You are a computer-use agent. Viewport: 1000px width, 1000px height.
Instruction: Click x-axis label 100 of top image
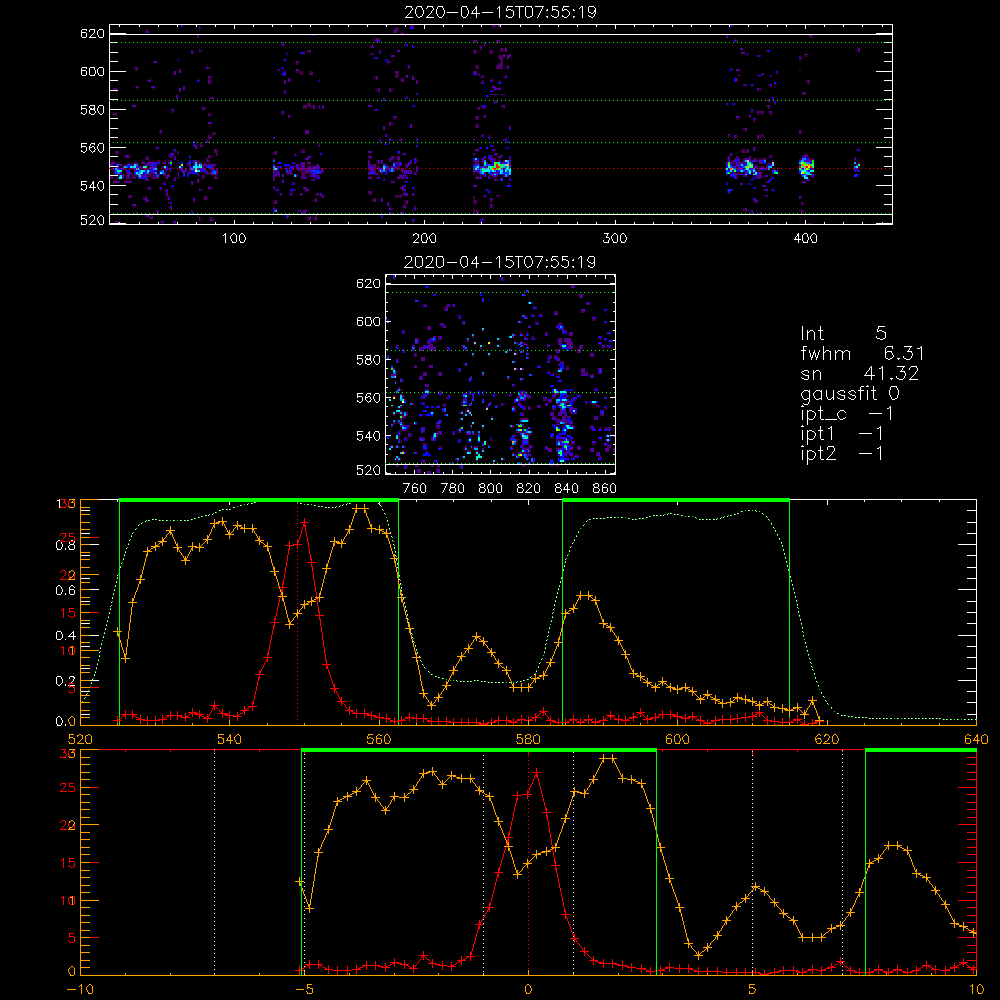click(x=234, y=238)
